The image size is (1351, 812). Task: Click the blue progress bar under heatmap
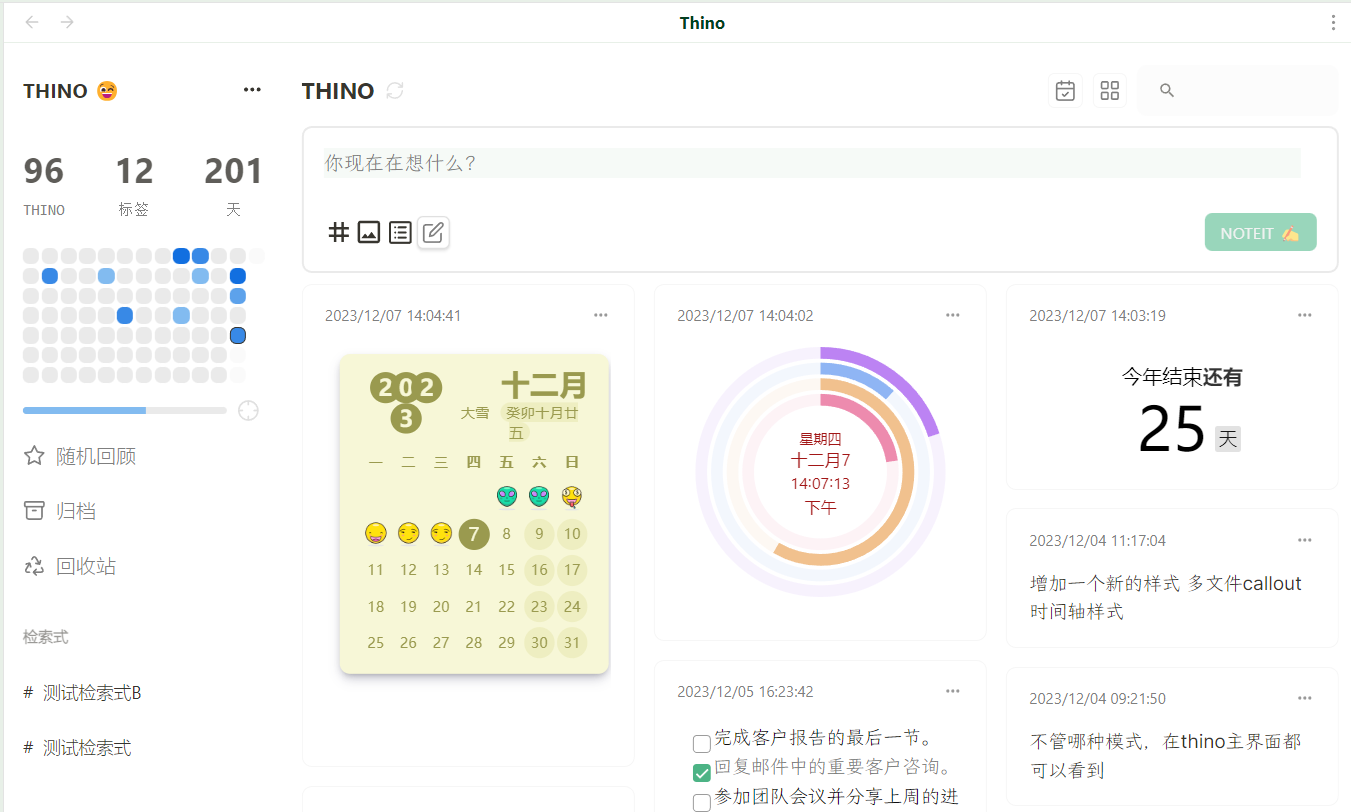tap(125, 411)
